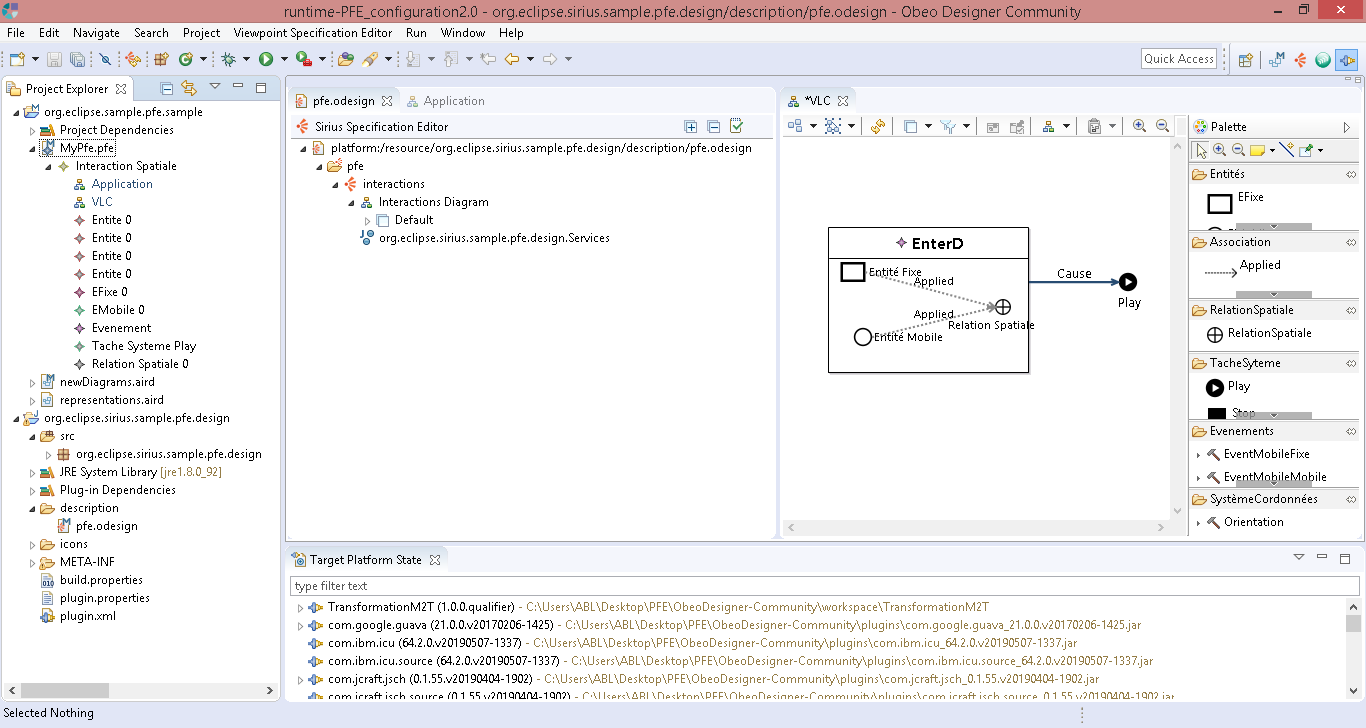The image size is (1366, 728).
Task: Collapse the MyPfe.pfe tree node
Action: (32, 148)
